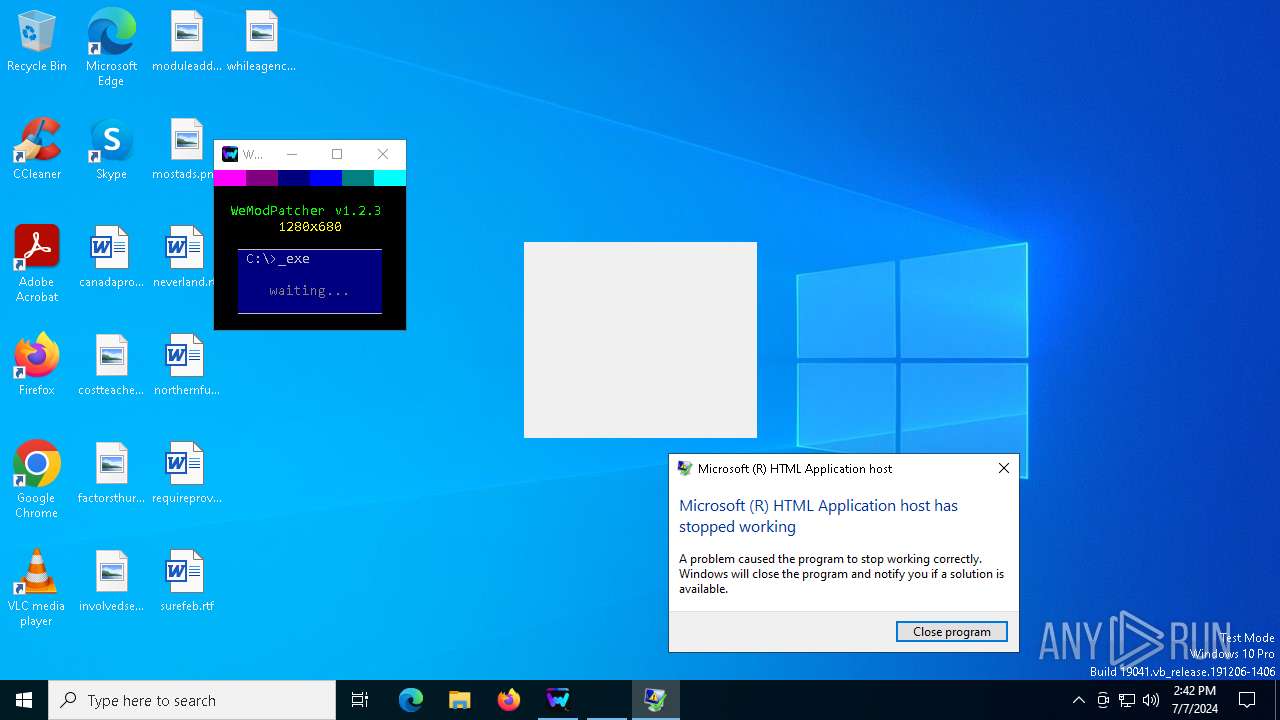1280x720 pixels.
Task: Select the costteache image file
Action: pos(111,366)
